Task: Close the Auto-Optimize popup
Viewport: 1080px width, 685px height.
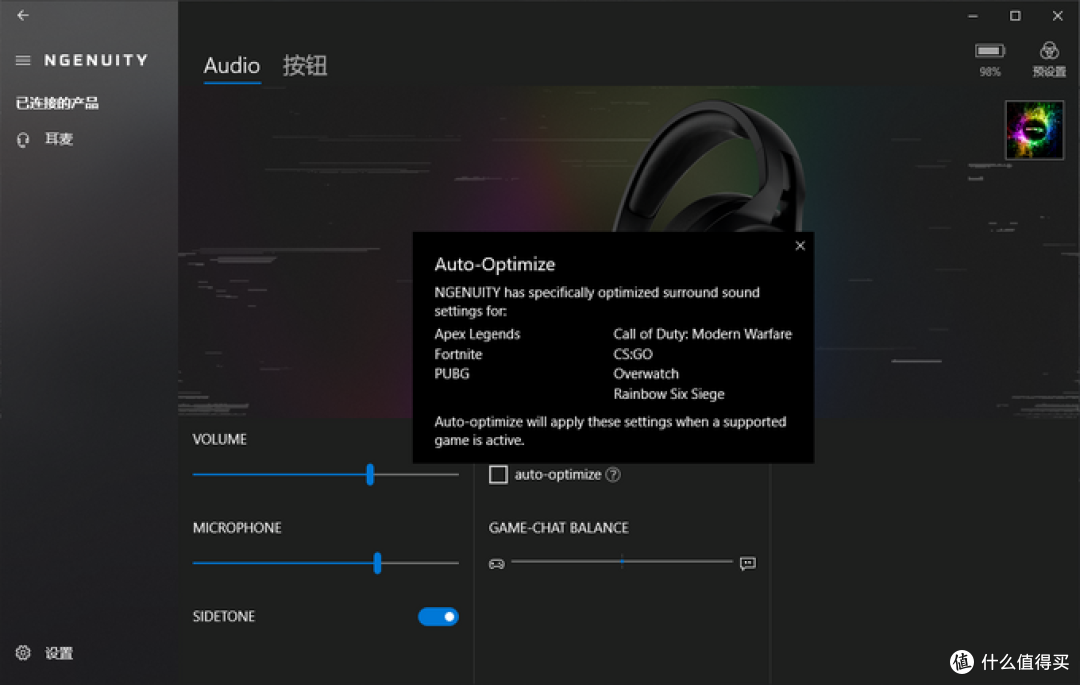Action: tap(800, 246)
